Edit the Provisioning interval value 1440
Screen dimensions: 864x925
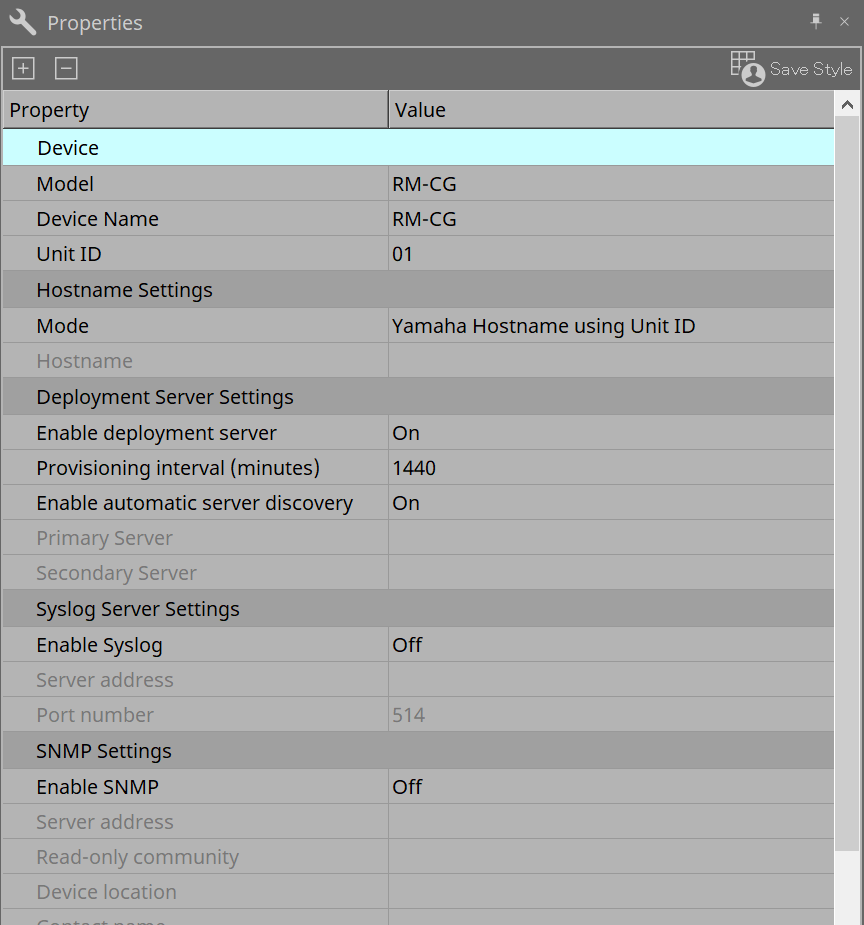pyautogui.click(x=610, y=468)
